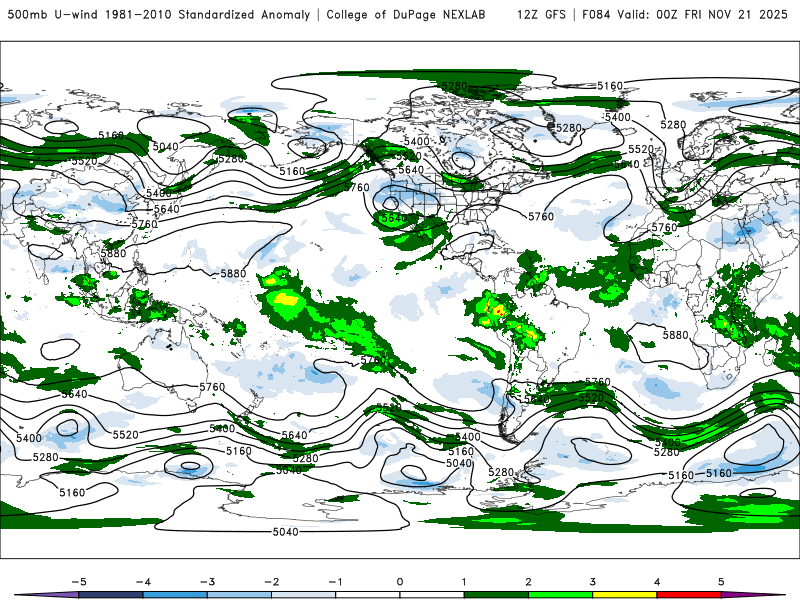Click the colorbar tick label "-3"

[207, 582]
